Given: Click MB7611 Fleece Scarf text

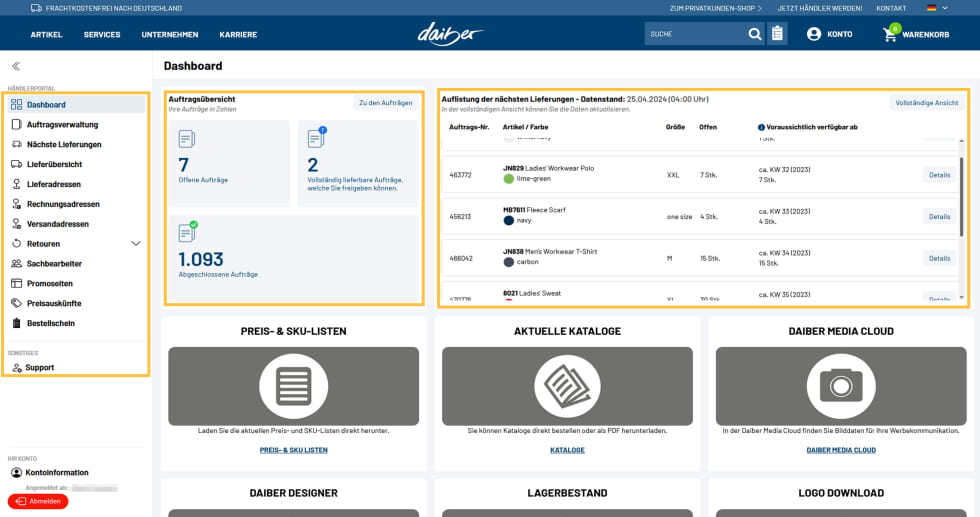Looking at the screenshot, I should (x=534, y=210).
